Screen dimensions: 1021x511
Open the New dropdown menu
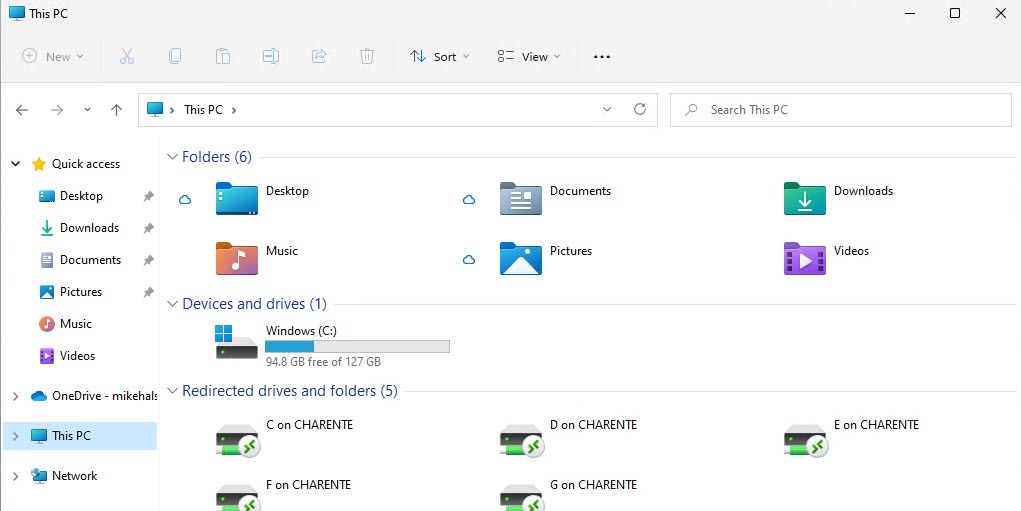pyautogui.click(x=53, y=57)
